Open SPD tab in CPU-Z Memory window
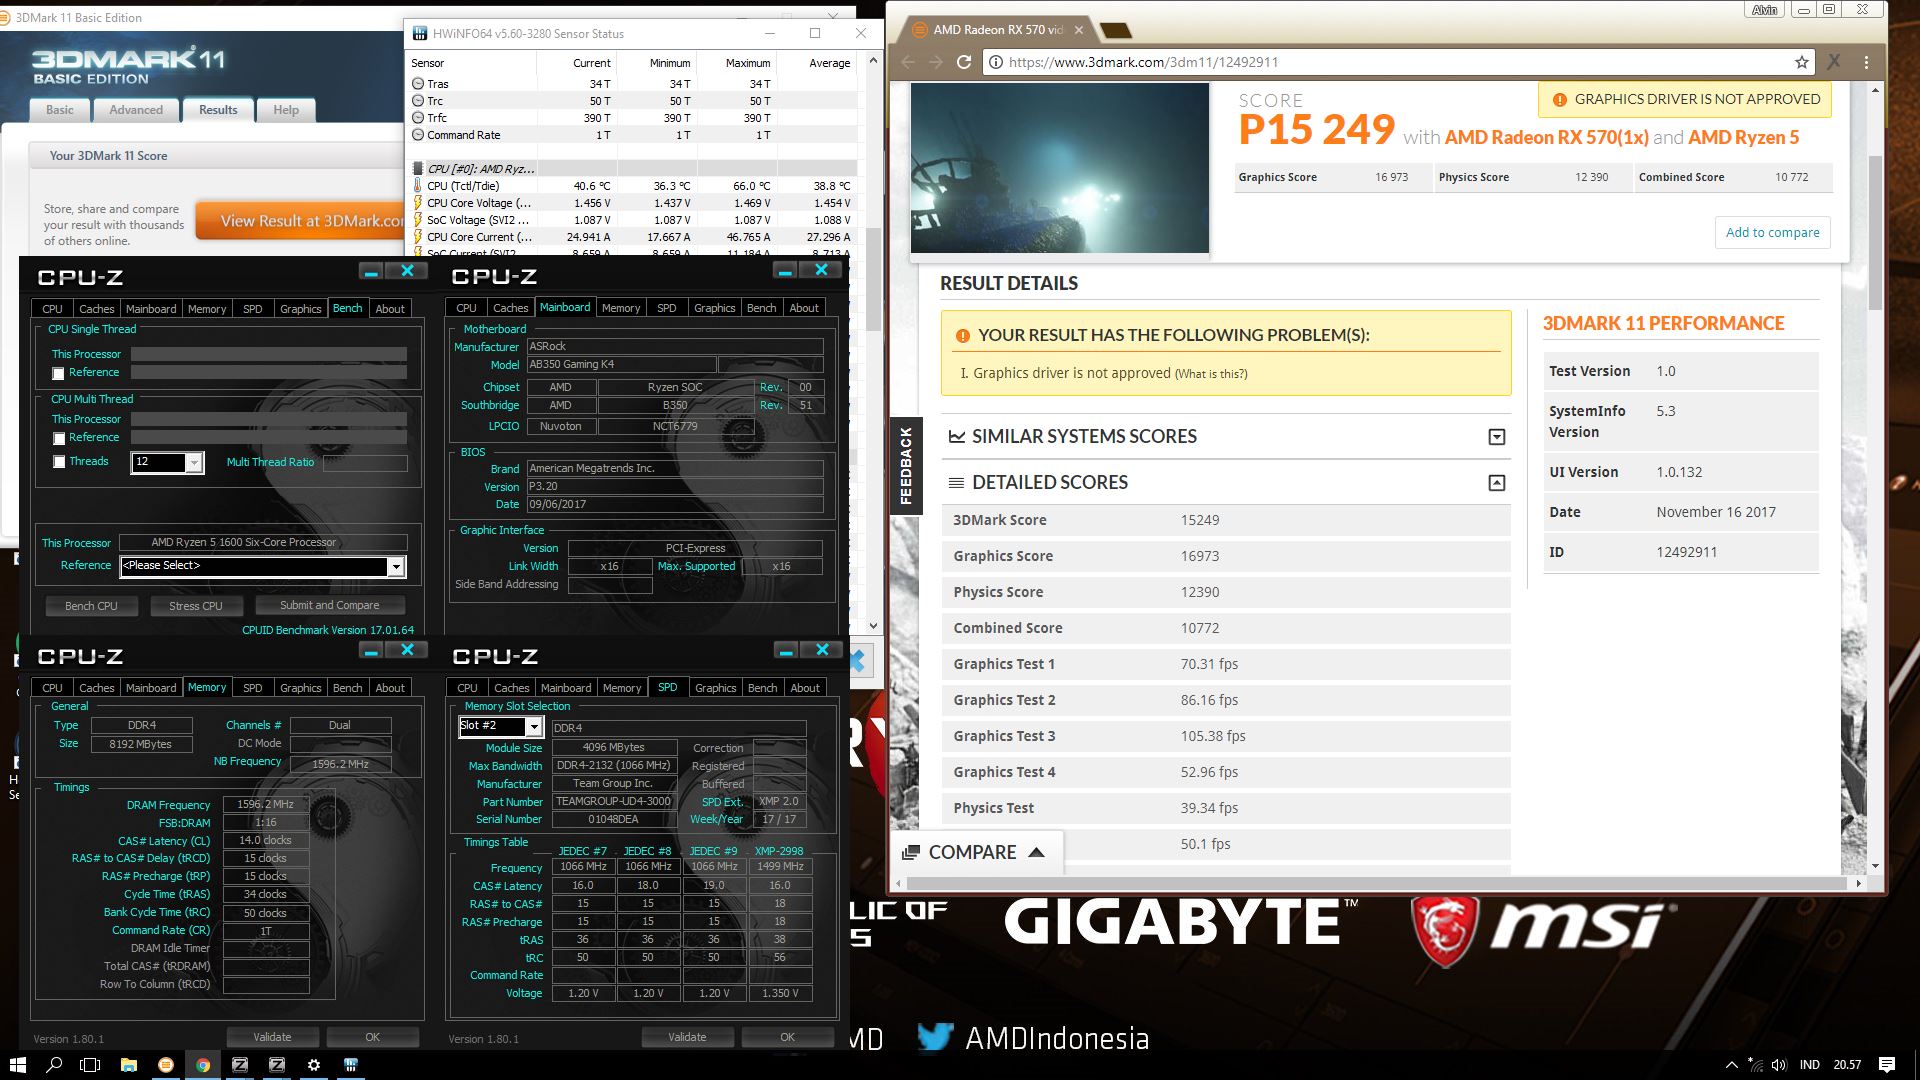Image resolution: width=1920 pixels, height=1080 pixels. coord(253,688)
